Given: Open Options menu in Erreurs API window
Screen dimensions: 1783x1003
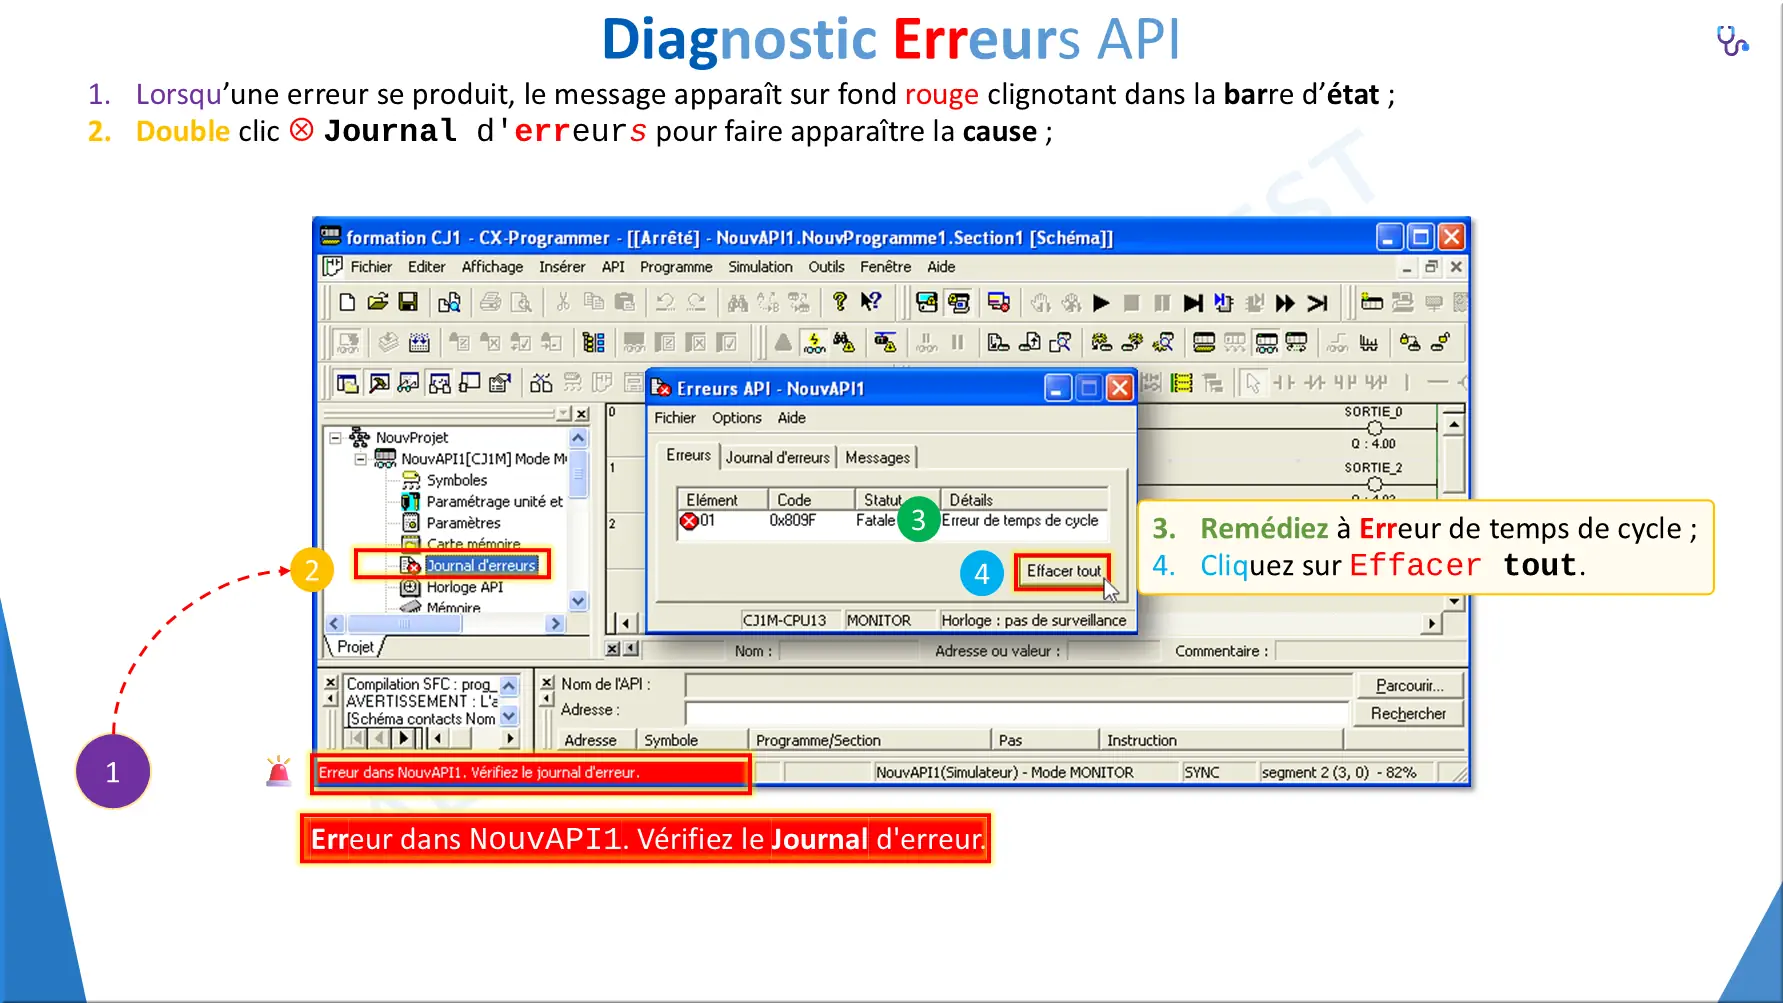Looking at the screenshot, I should tap(736, 418).
